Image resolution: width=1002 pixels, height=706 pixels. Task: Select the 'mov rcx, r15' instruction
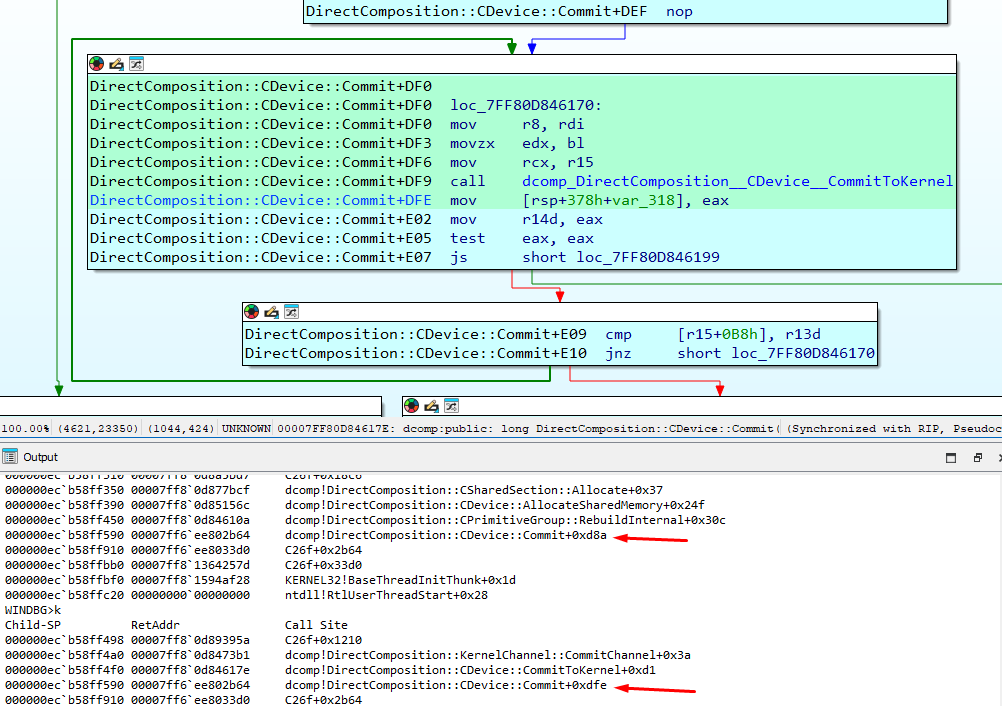pos(521,162)
